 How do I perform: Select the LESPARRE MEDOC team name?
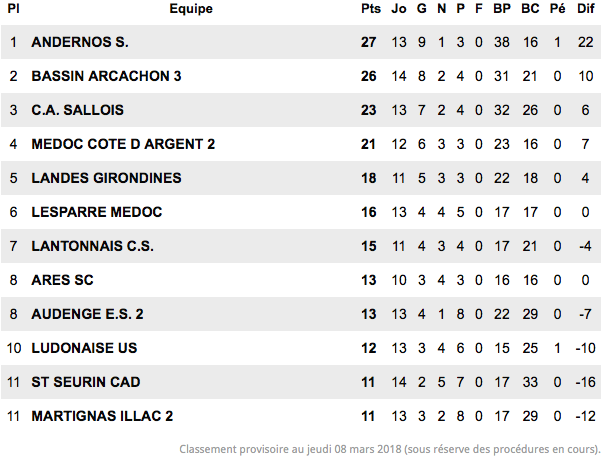[97, 212]
